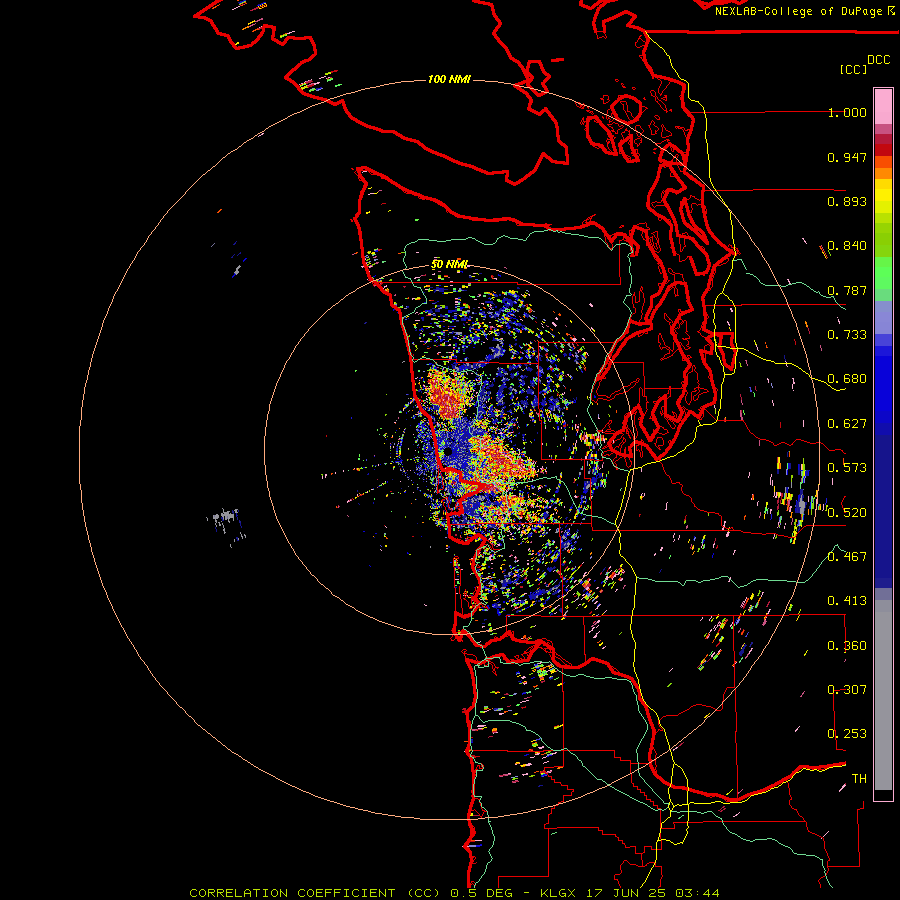Click the 0.413 legend value
This screenshot has height=900, width=900.
847,601
